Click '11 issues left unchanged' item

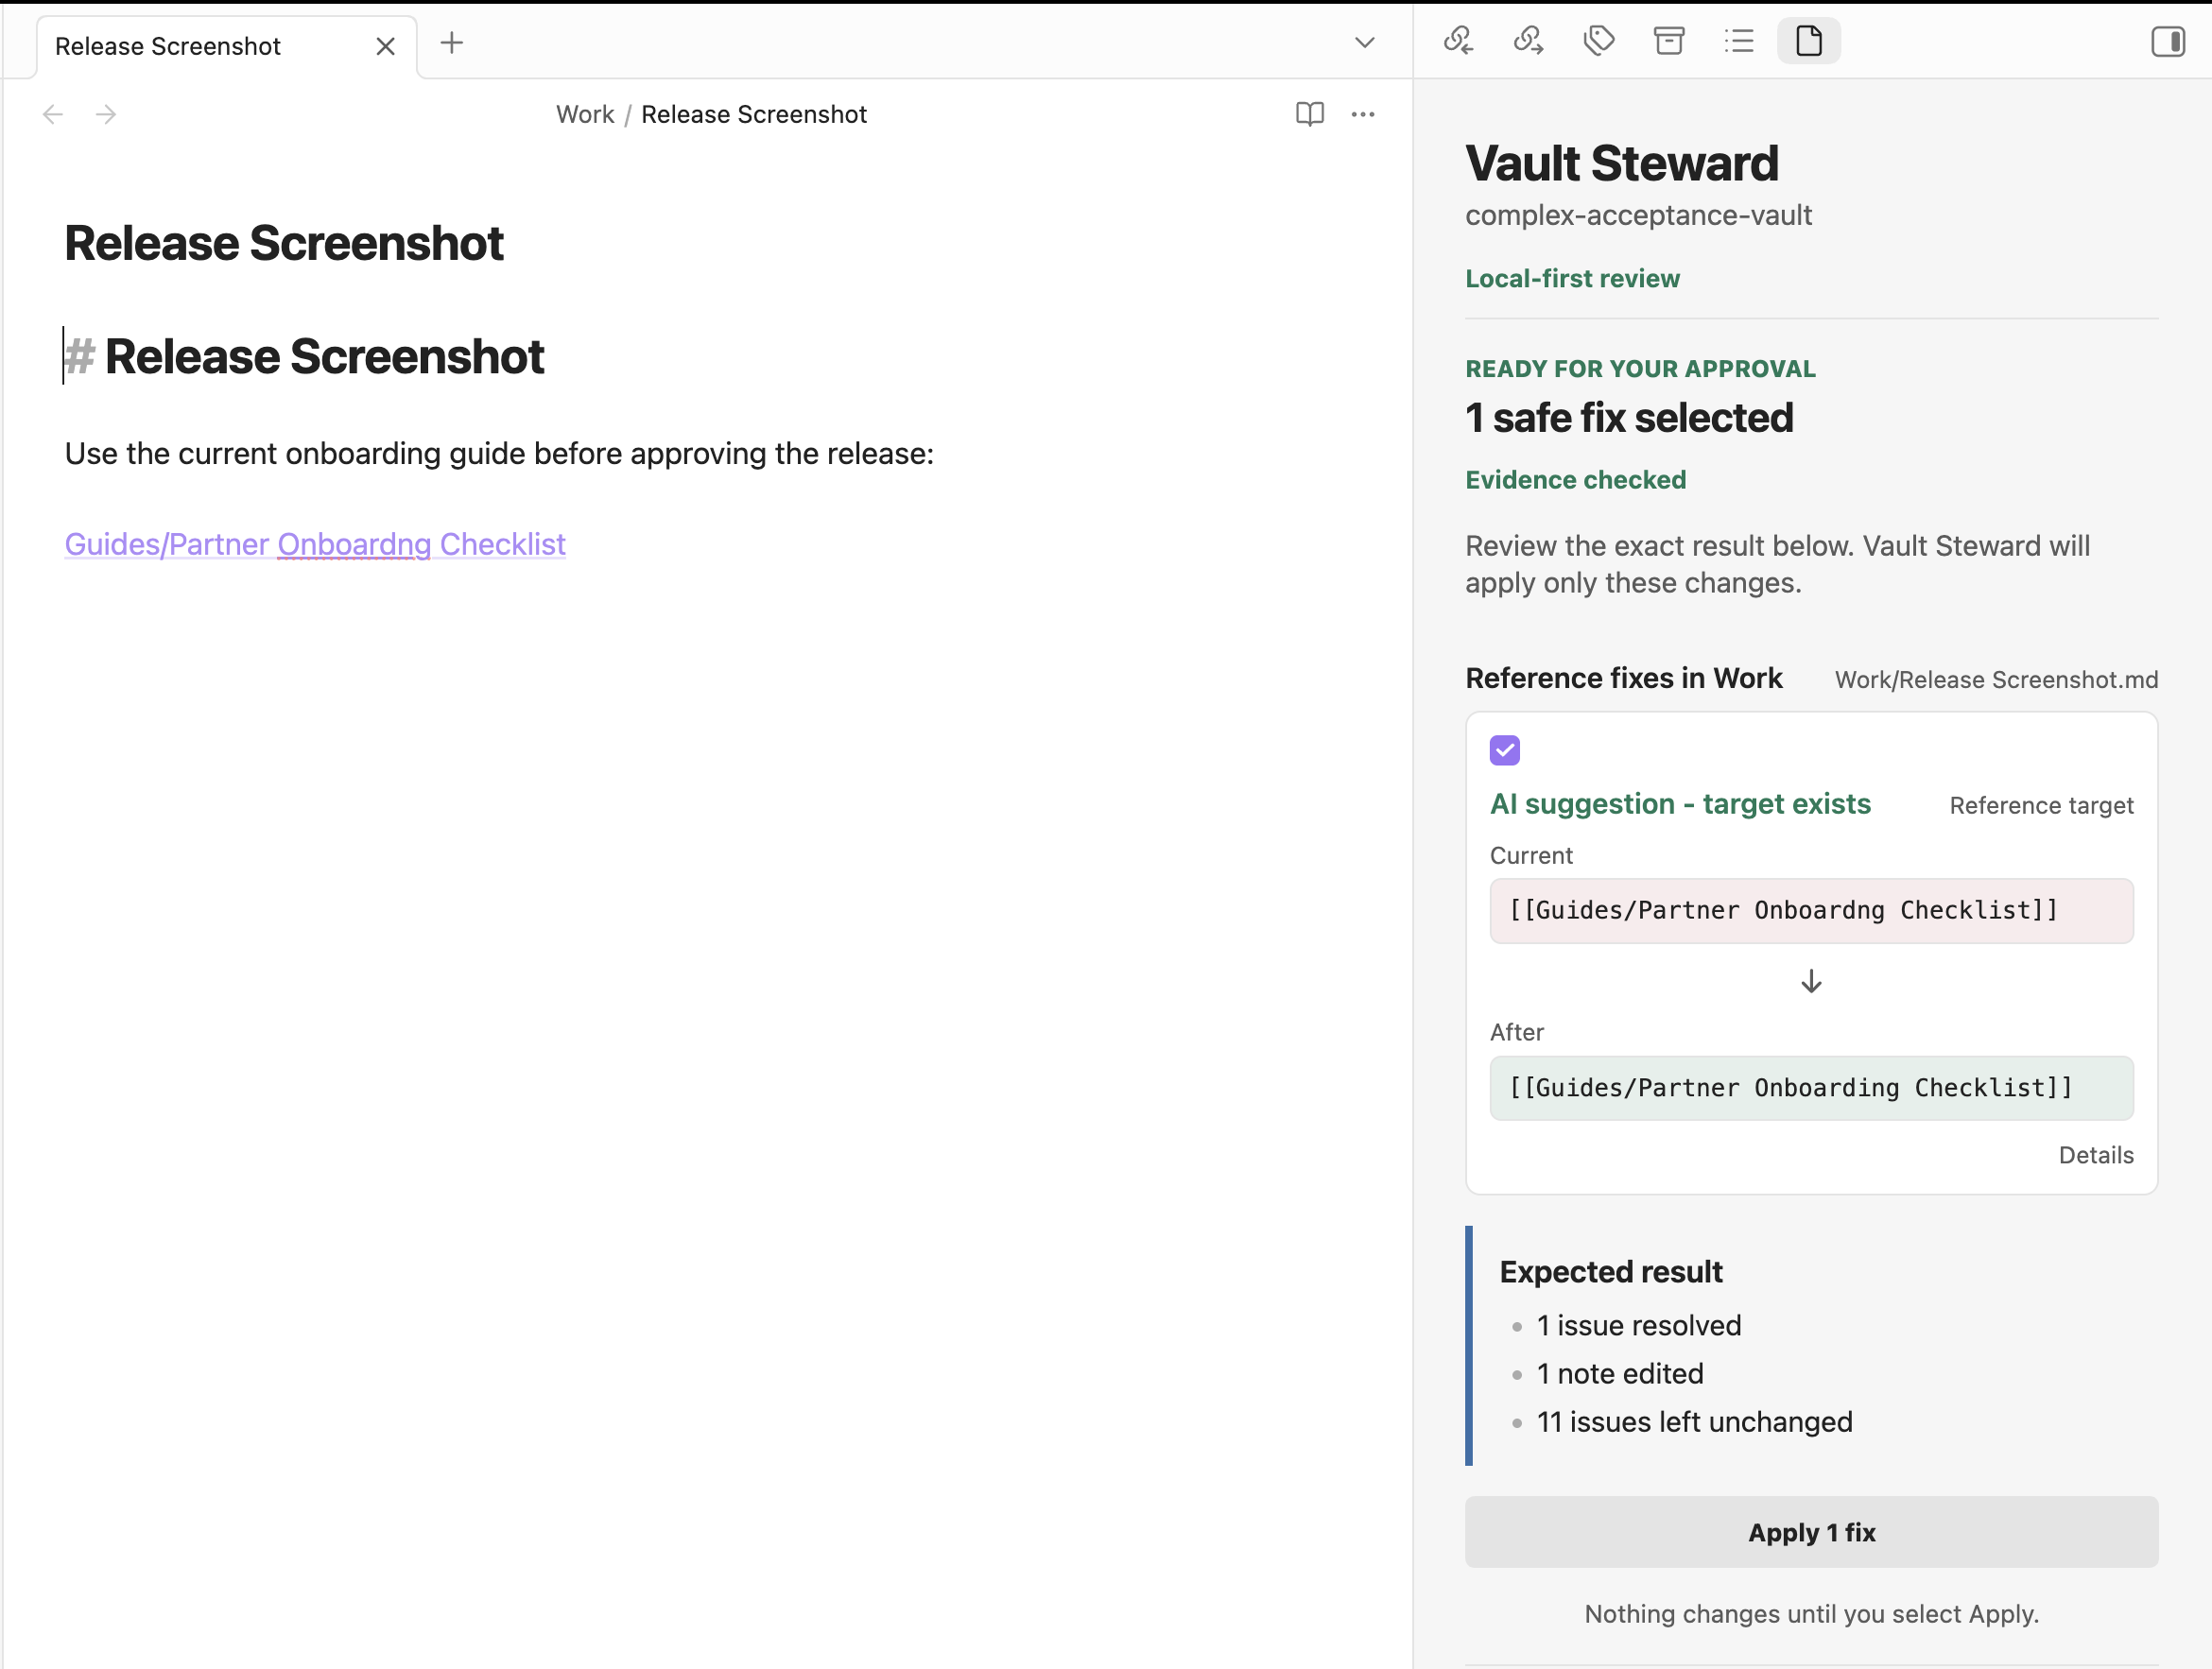pos(1694,1422)
